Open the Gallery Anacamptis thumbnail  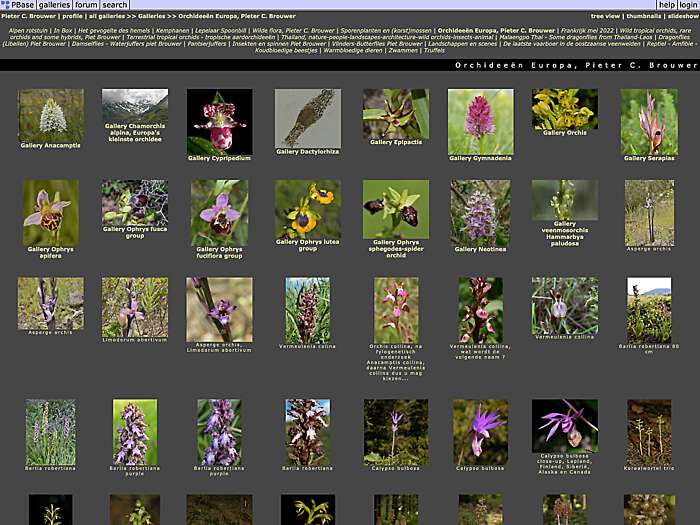pyautogui.click(x=50, y=116)
